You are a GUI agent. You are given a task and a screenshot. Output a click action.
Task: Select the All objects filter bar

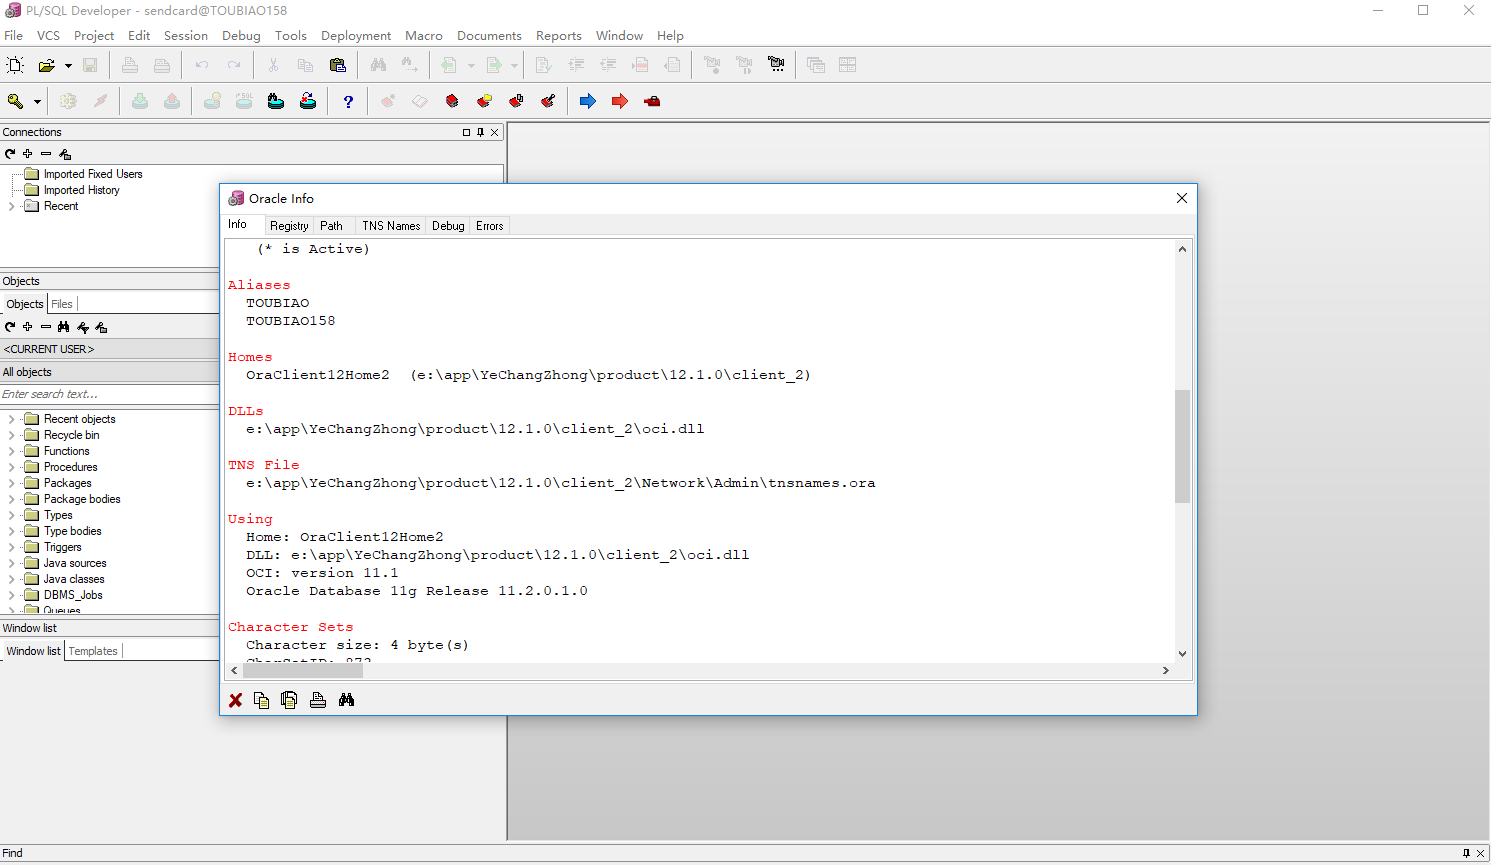110,372
